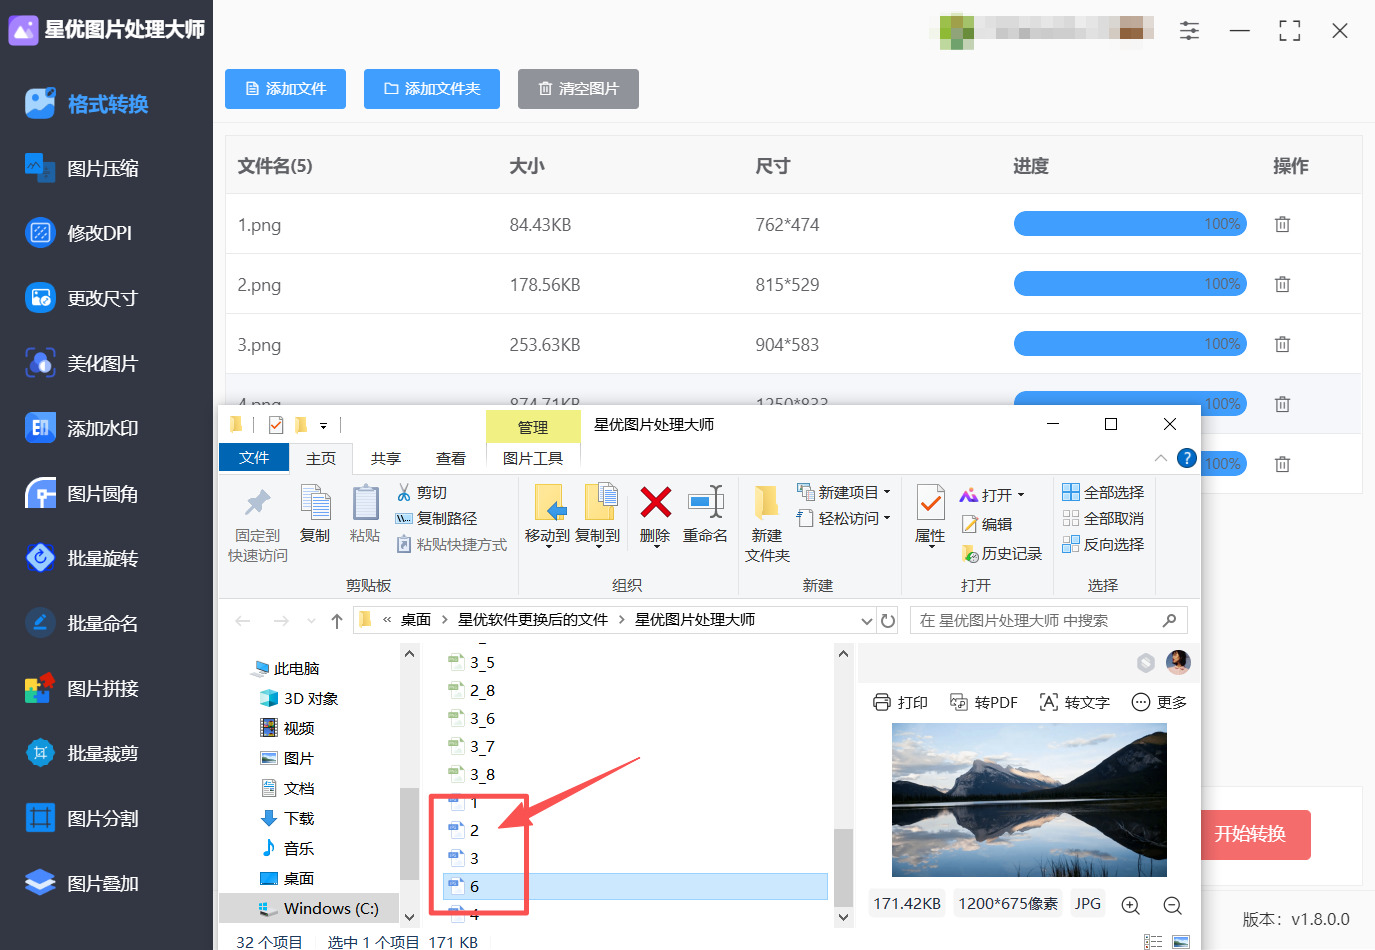
Task: Refresh the Explorer folder view
Action: click(888, 621)
